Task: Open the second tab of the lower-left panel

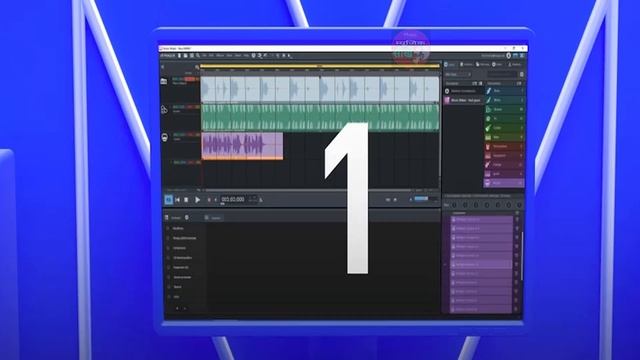Action: click(x=213, y=218)
